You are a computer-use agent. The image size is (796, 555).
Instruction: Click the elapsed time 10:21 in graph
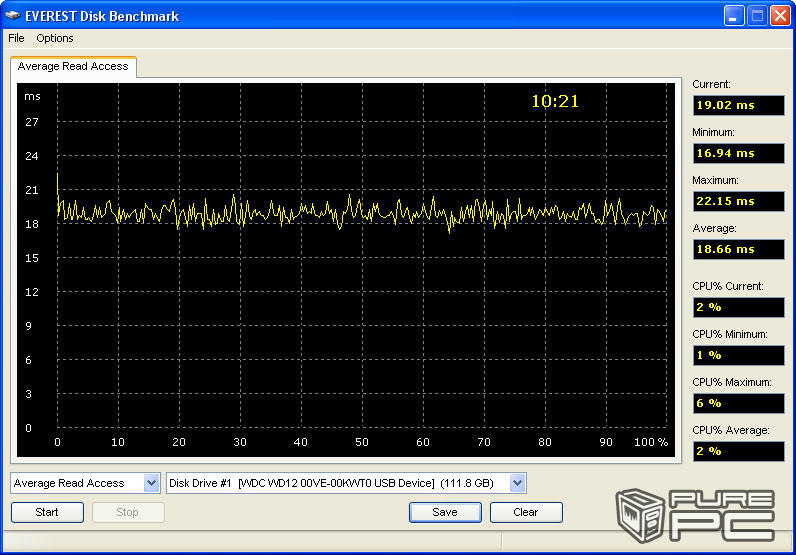click(555, 101)
